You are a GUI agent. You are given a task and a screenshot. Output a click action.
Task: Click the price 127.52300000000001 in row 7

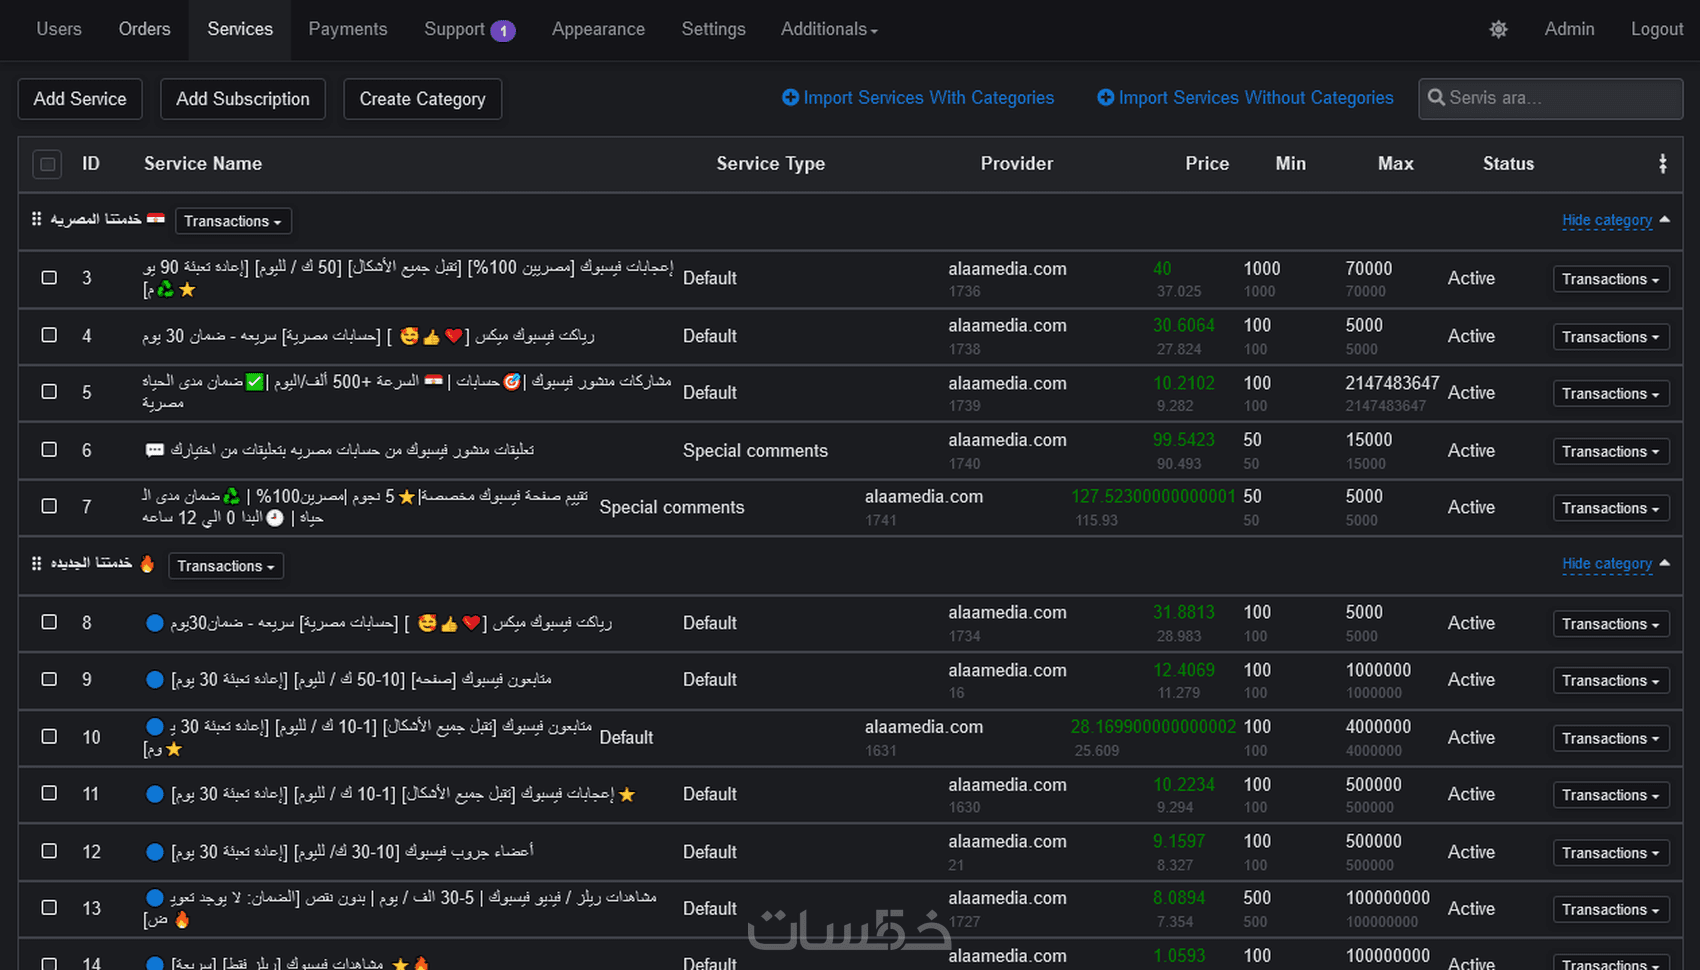tap(1153, 496)
